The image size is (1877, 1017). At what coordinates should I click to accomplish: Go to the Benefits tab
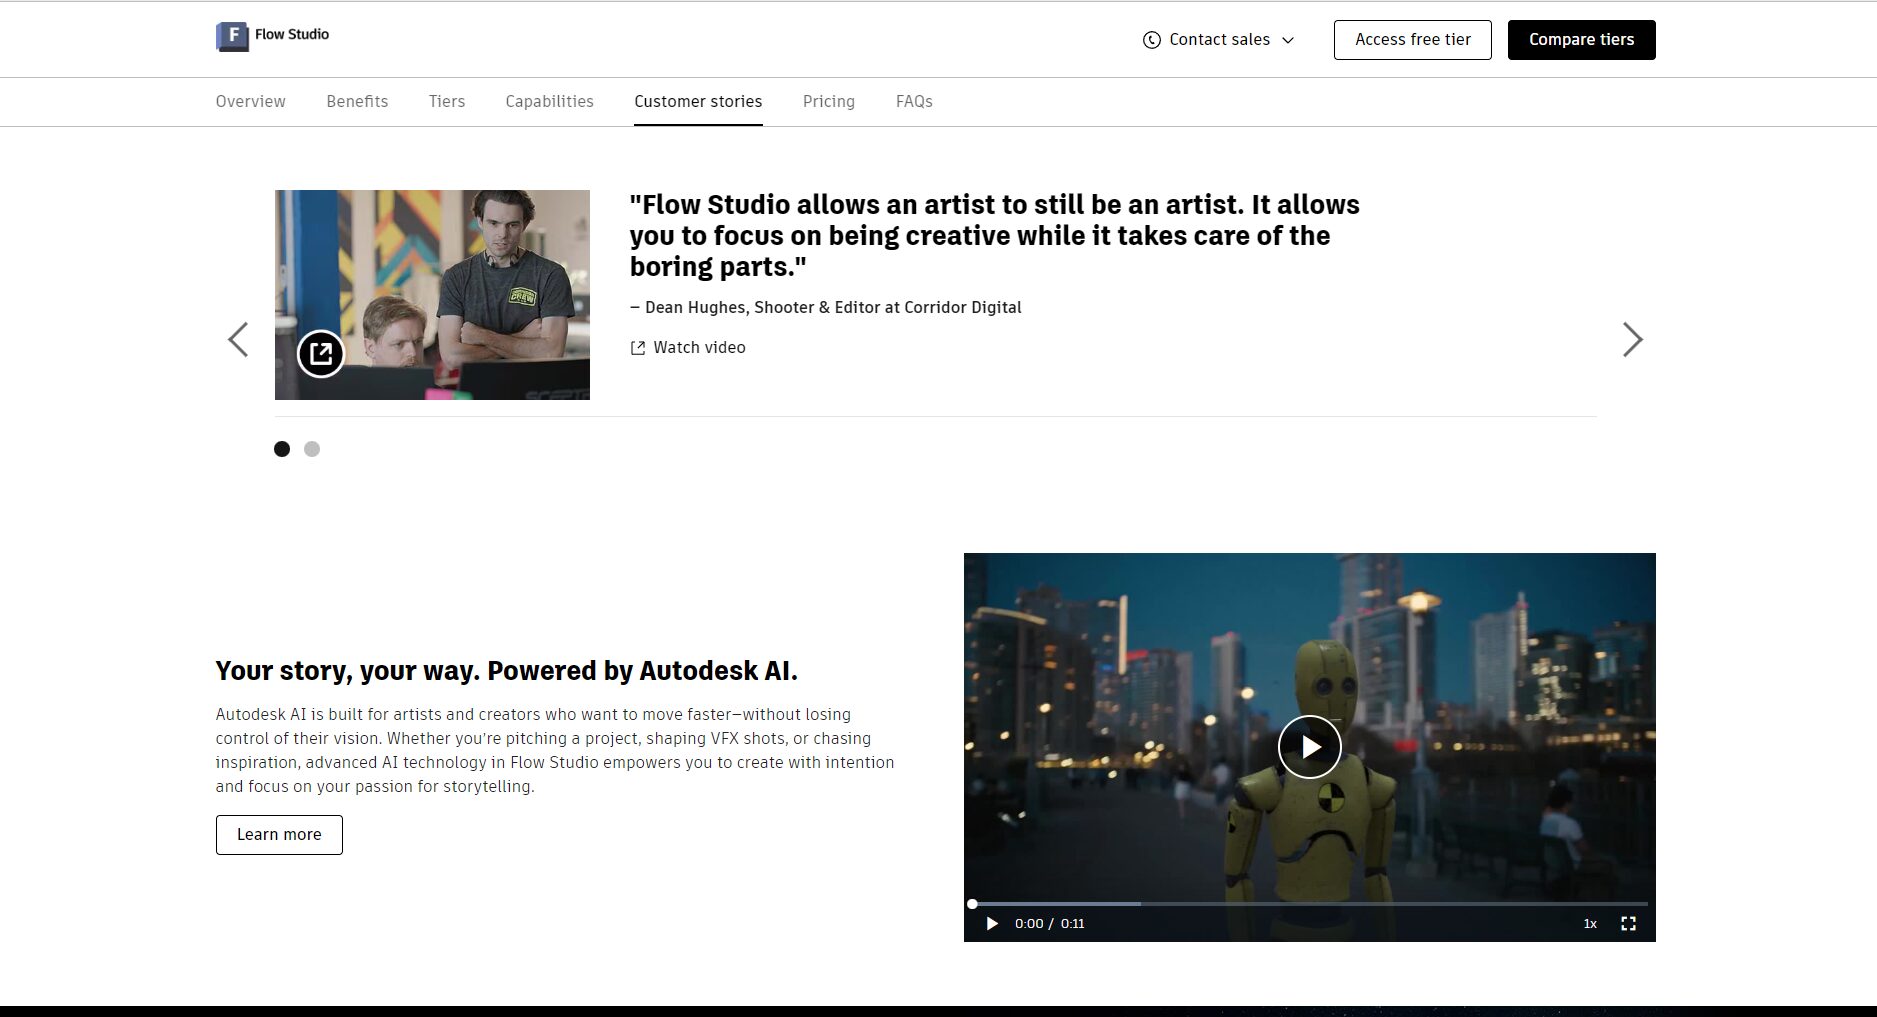tap(357, 101)
